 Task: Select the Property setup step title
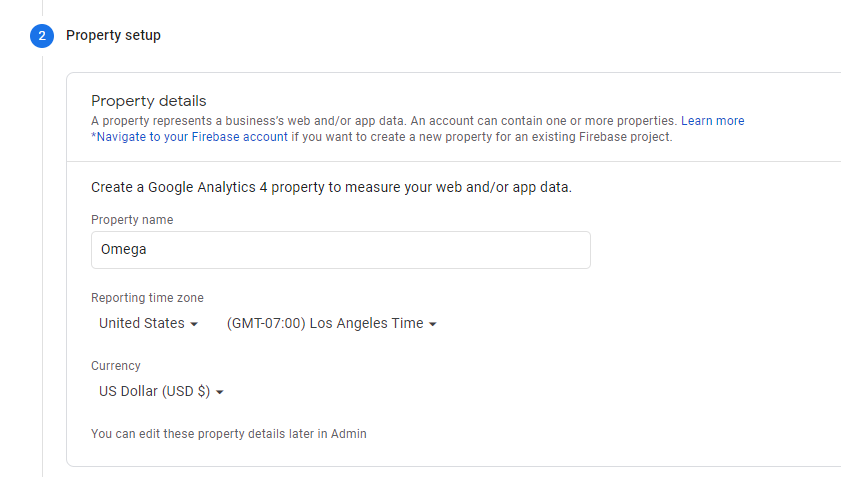tap(113, 35)
